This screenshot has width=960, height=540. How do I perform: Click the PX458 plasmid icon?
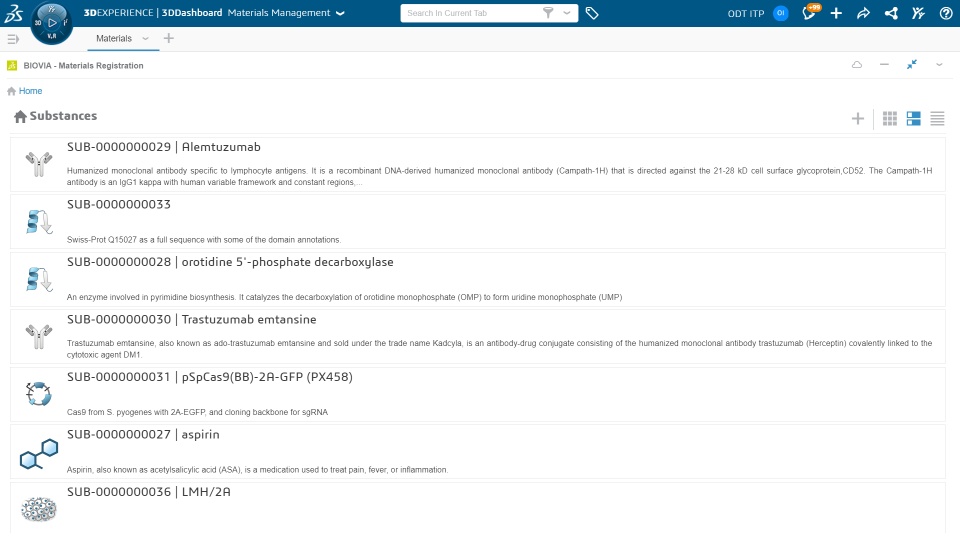click(39, 394)
